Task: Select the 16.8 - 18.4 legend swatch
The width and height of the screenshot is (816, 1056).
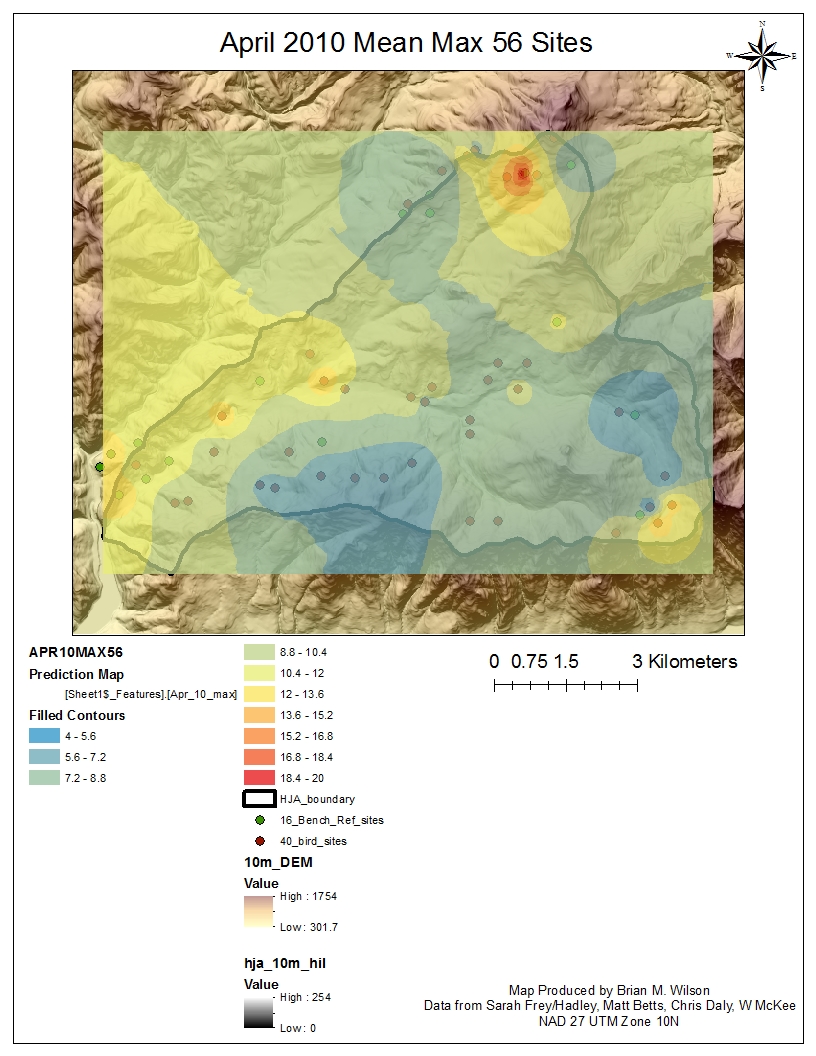Action: pos(259,757)
